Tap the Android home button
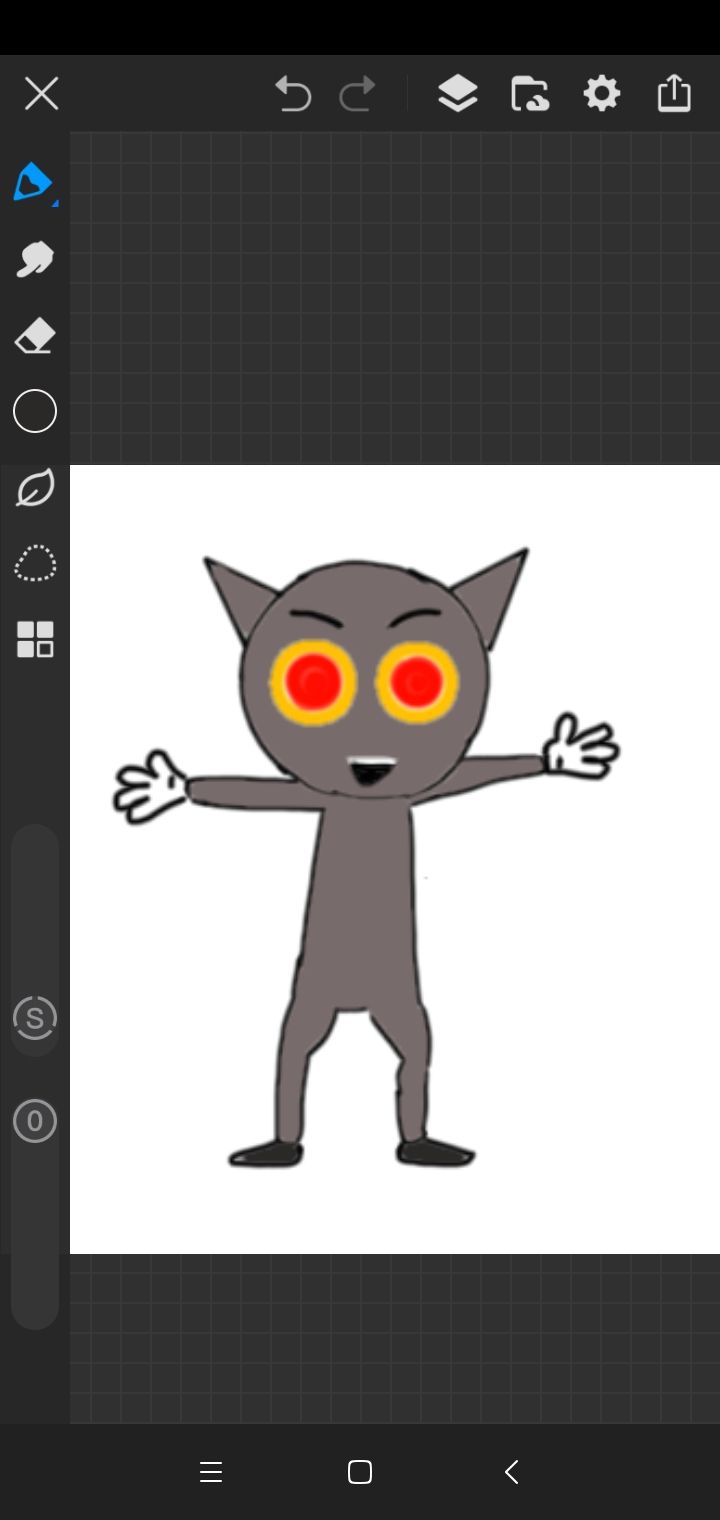This screenshot has width=720, height=1520. pyautogui.click(x=360, y=1472)
